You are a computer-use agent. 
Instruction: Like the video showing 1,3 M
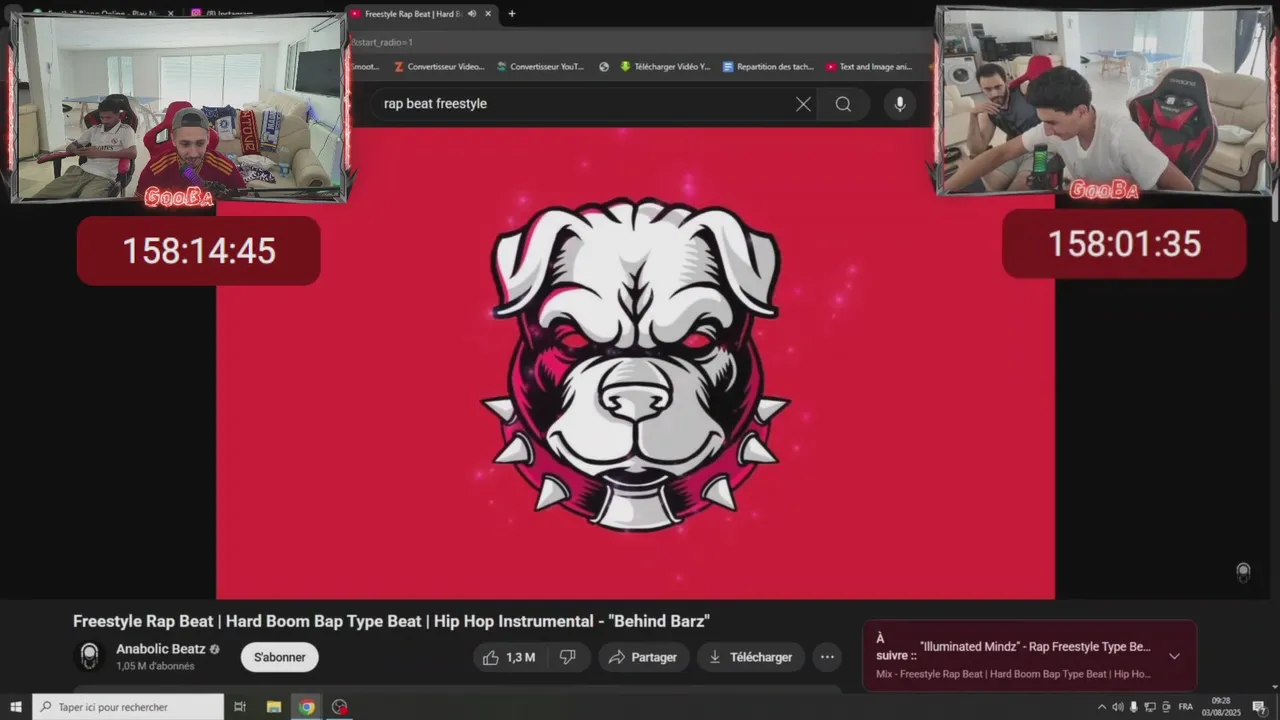pos(510,657)
